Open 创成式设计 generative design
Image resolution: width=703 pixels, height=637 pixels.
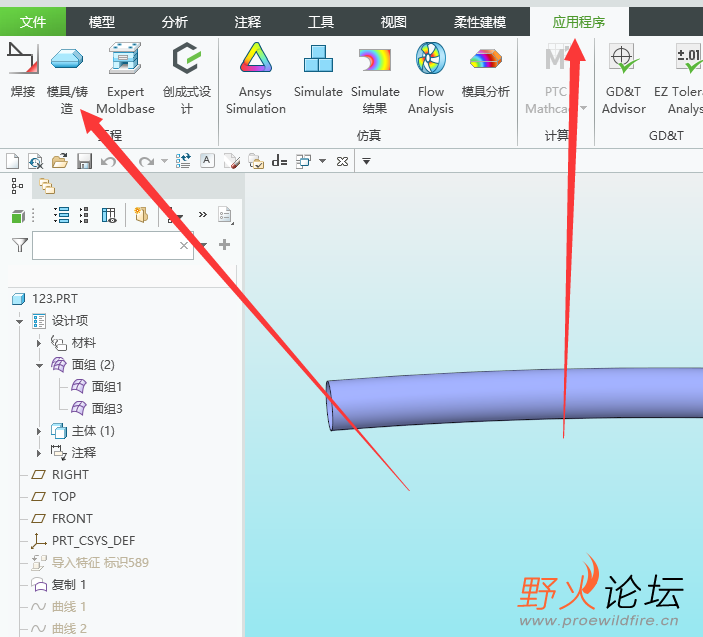[x=187, y=77]
